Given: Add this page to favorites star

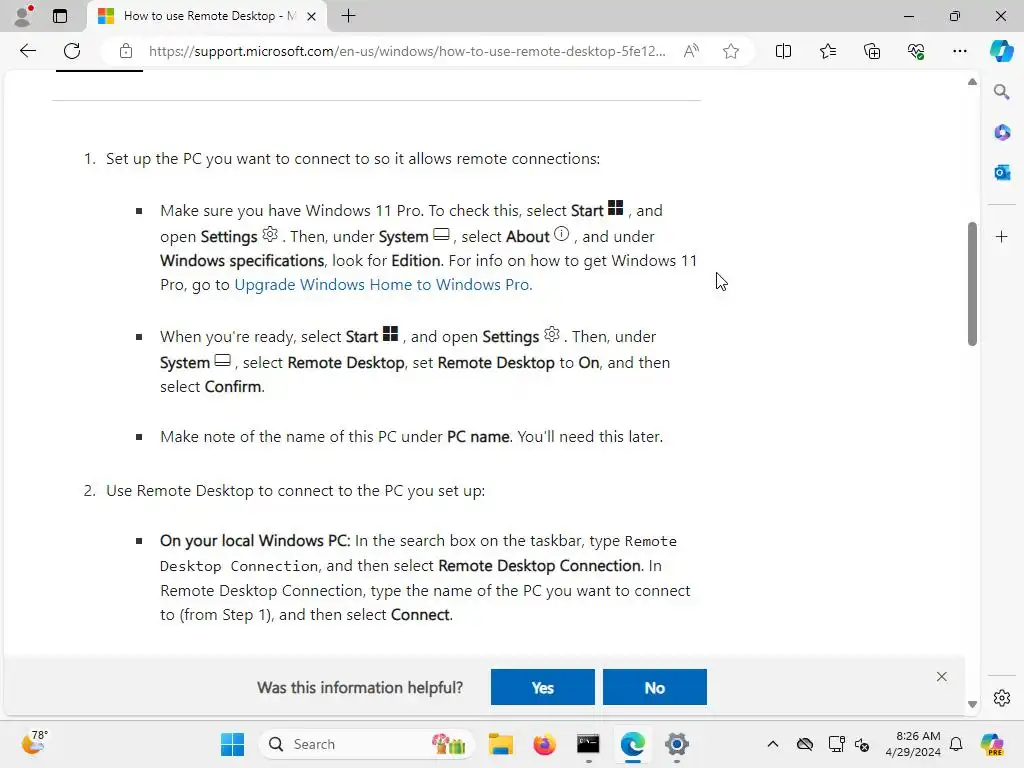Looking at the screenshot, I should tap(731, 51).
